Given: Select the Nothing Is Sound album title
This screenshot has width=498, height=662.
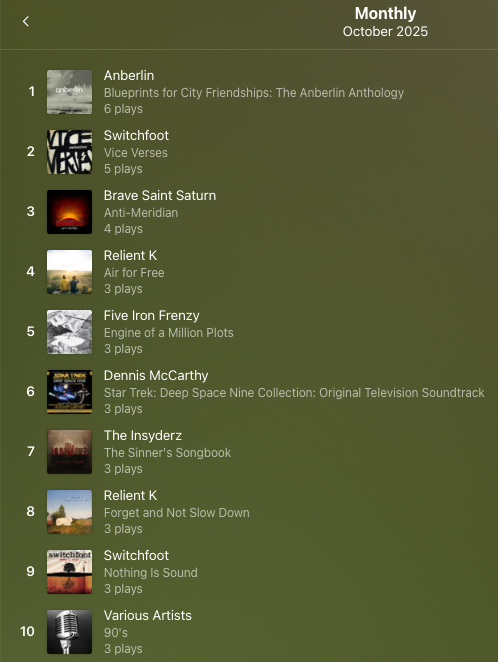Looking at the screenshot, I should point(151,572).
